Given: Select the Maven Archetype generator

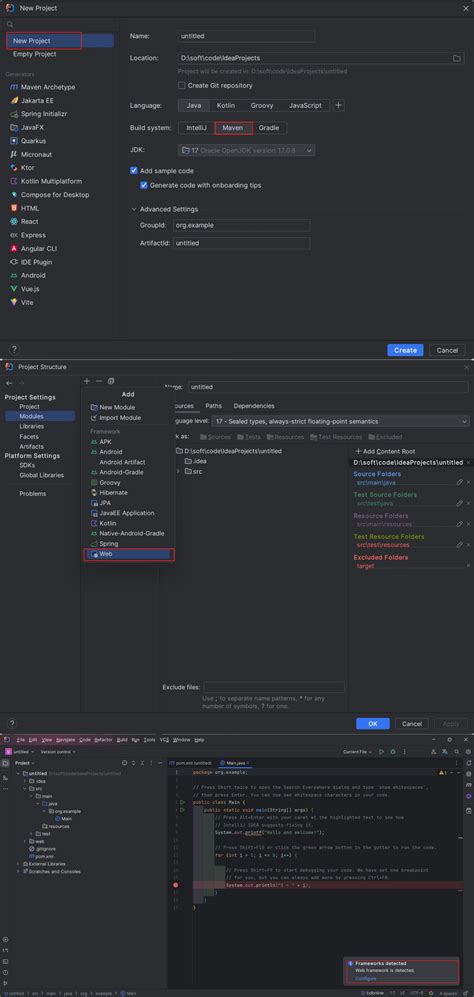Looking at the screenshot, I should 42,87.
